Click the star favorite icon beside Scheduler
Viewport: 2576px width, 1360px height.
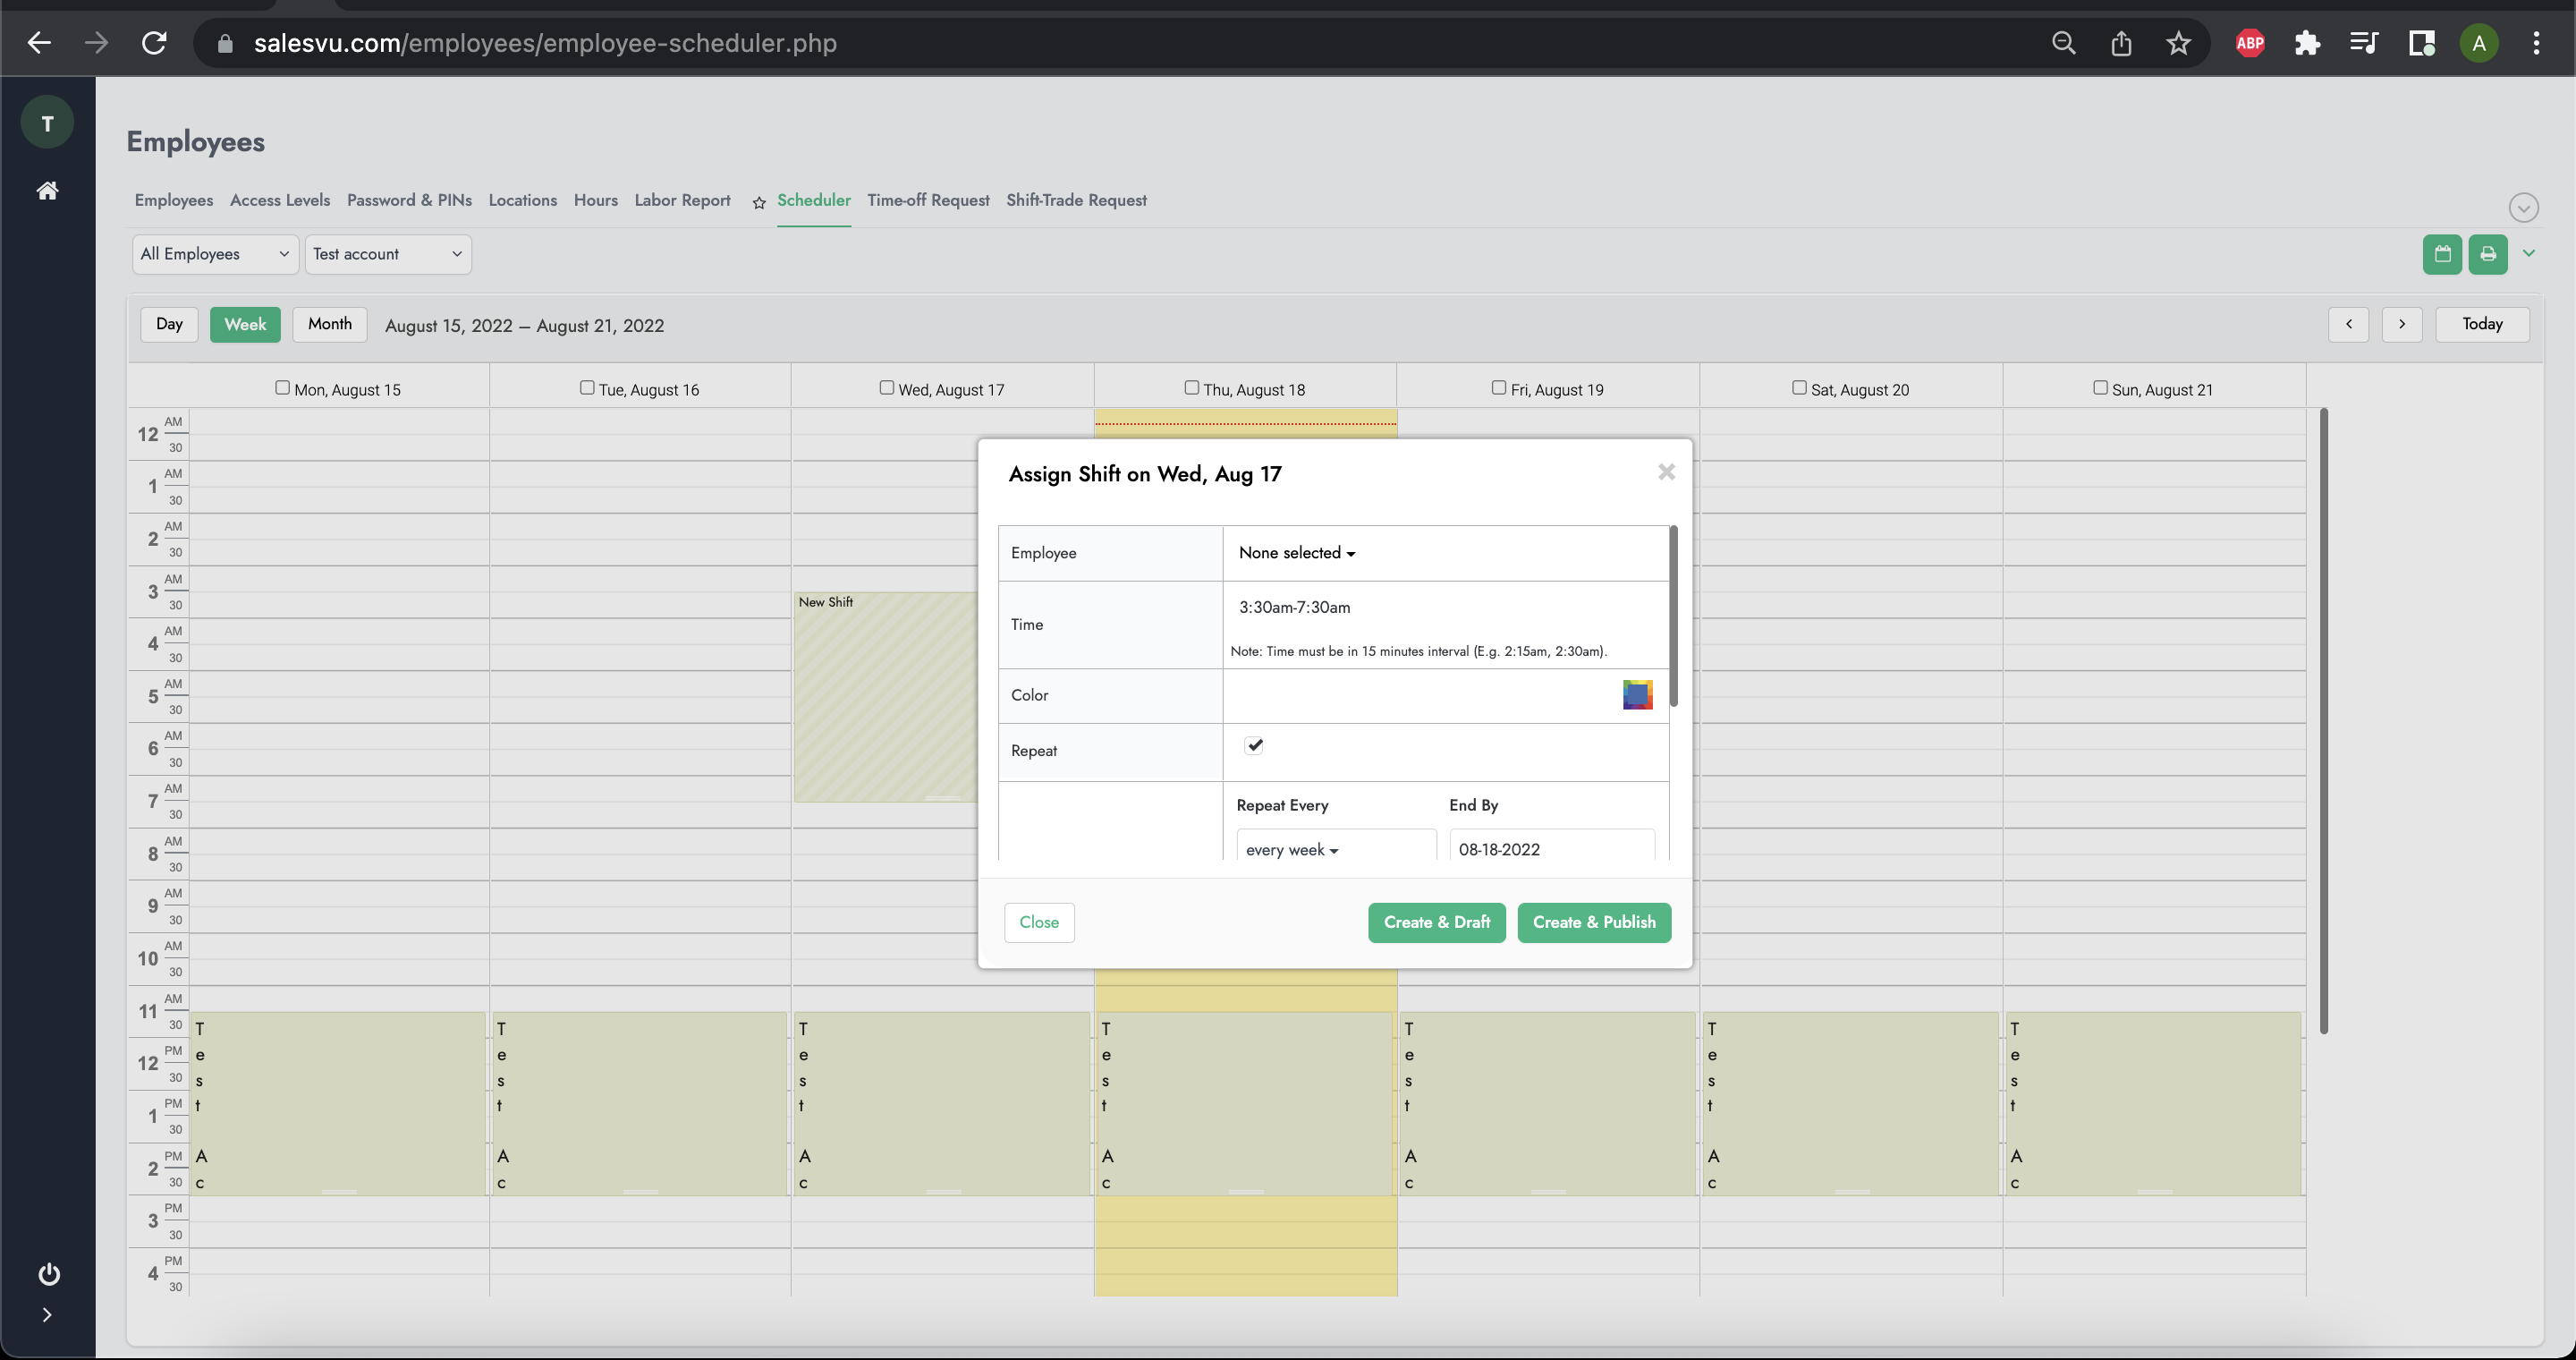coord(759,203)
